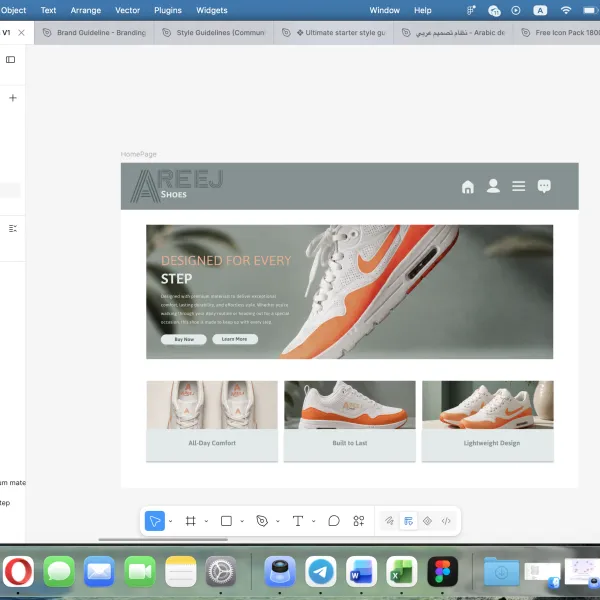Viewport: 600px width, 600px height.
Task: Close the V1 file tab
Action: pos(21,33)
